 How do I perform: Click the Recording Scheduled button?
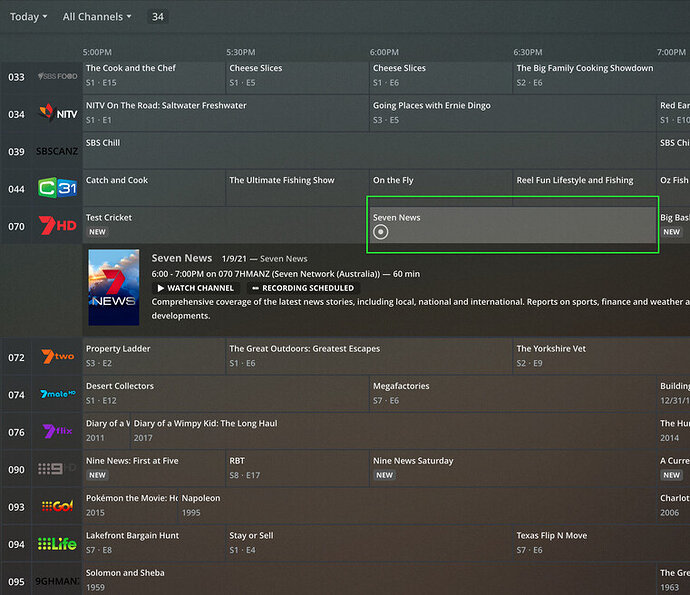point(303,288)
